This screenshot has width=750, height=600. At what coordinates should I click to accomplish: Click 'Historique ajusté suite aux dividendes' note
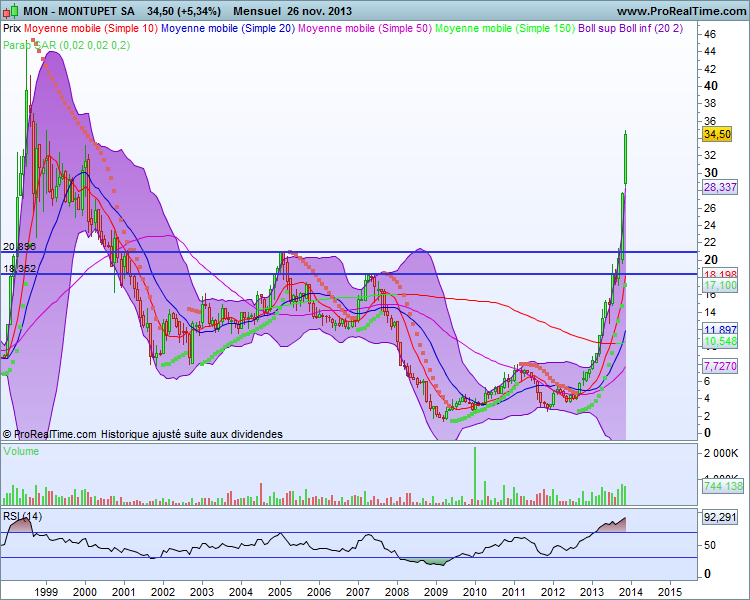click(x=192, y=434)
